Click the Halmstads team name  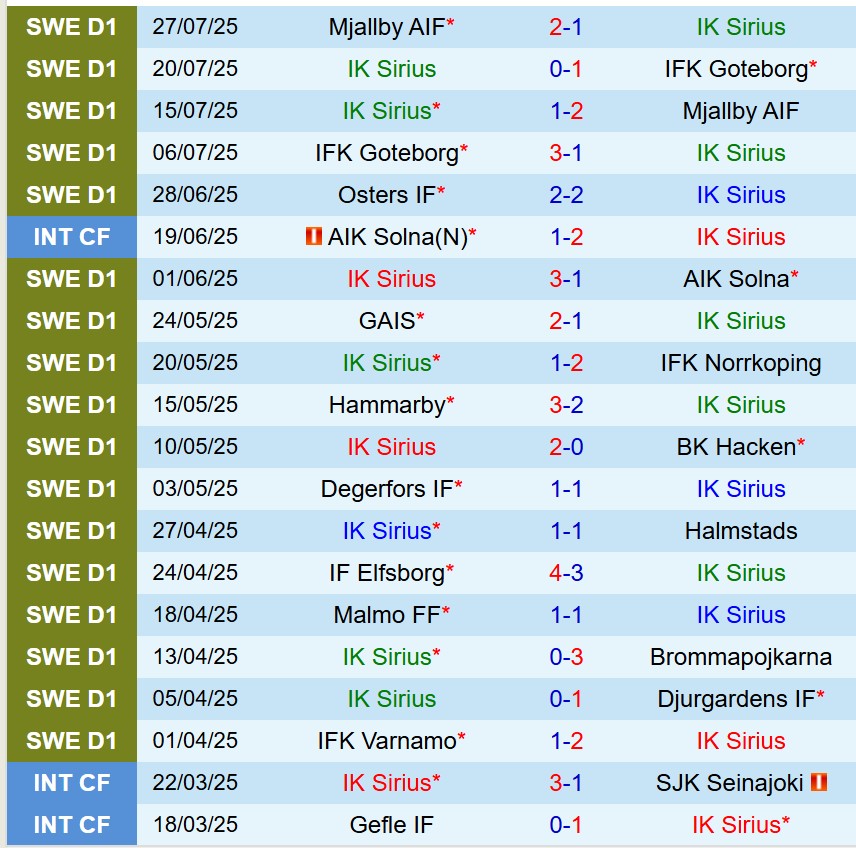tap(741, 531)
